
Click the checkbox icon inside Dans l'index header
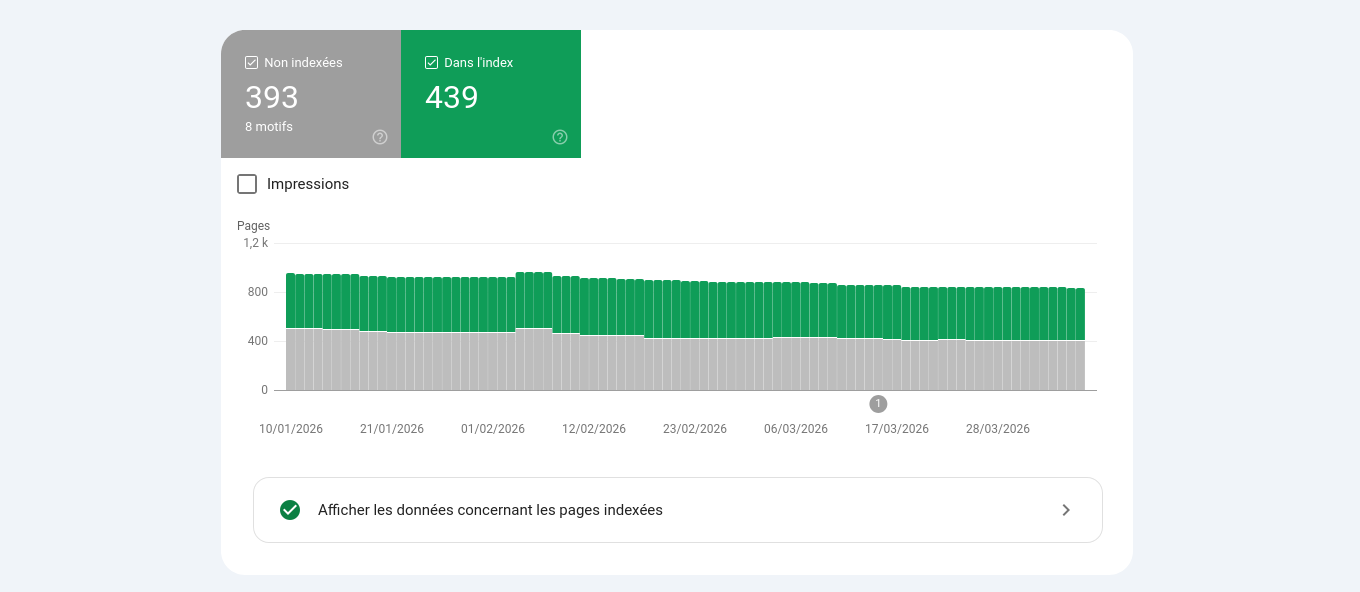(431, 62)
